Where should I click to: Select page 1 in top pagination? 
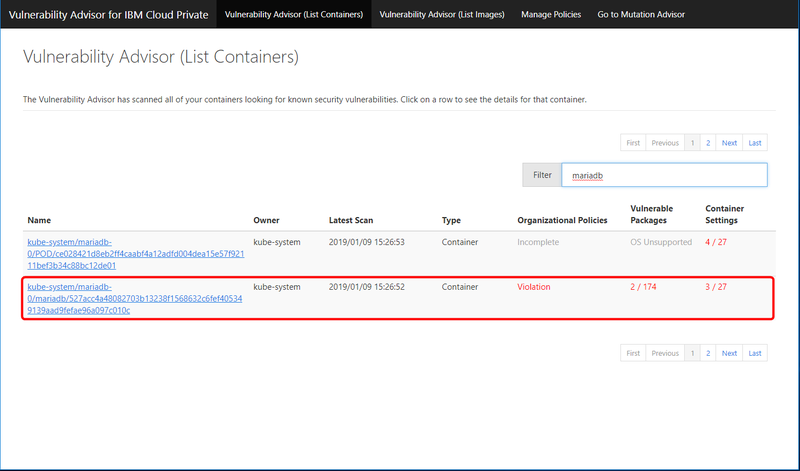coord(692,143)
